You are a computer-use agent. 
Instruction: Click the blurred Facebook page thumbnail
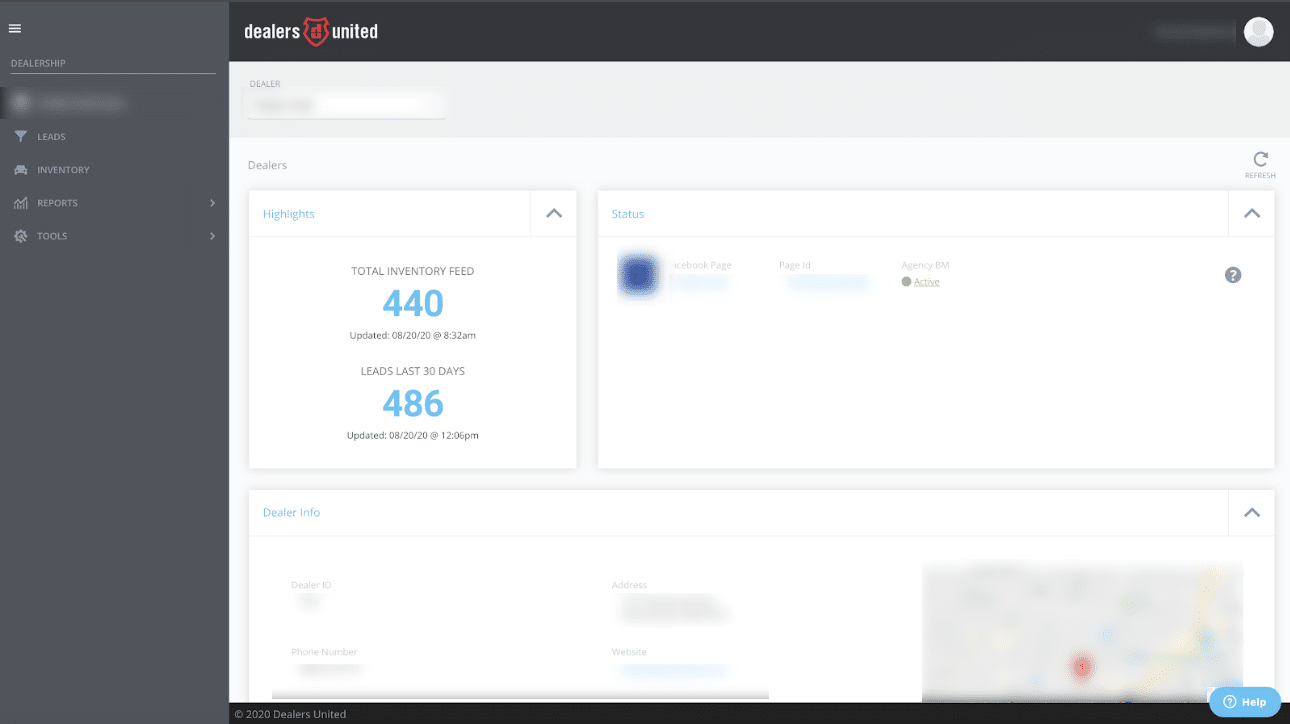tap(639, 275)
